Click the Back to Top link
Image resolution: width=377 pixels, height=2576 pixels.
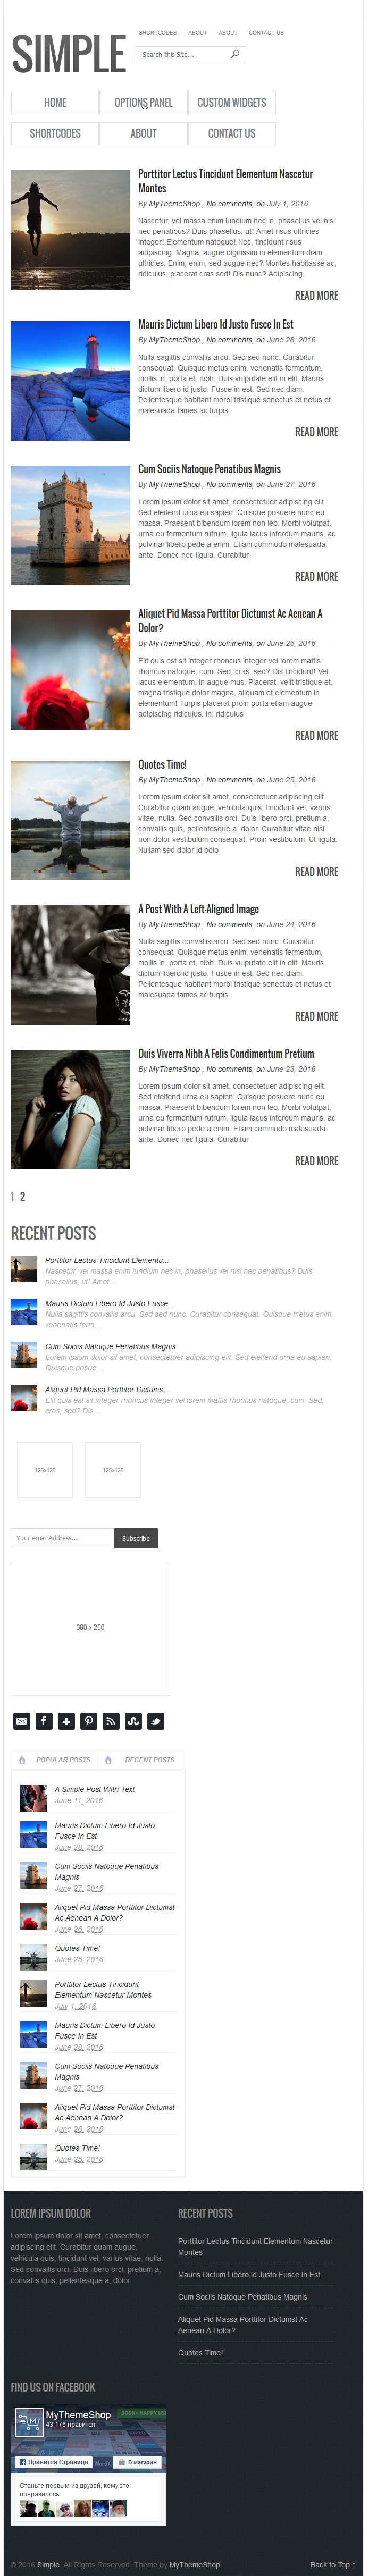332,2564
